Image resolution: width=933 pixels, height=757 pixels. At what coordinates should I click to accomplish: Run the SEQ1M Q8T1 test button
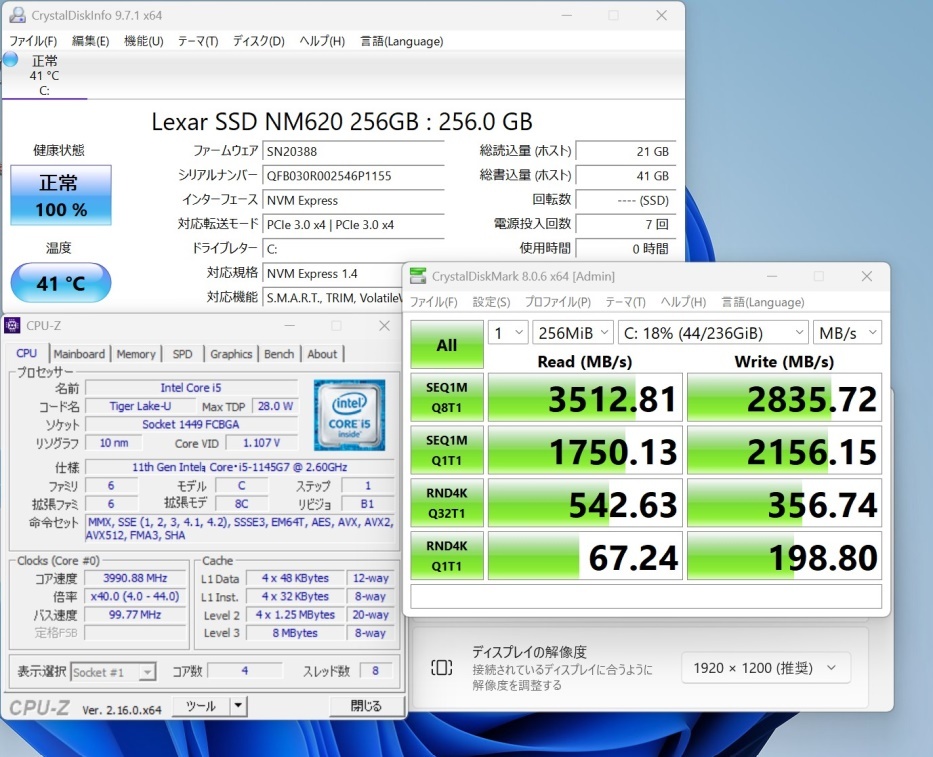[446, 399]
